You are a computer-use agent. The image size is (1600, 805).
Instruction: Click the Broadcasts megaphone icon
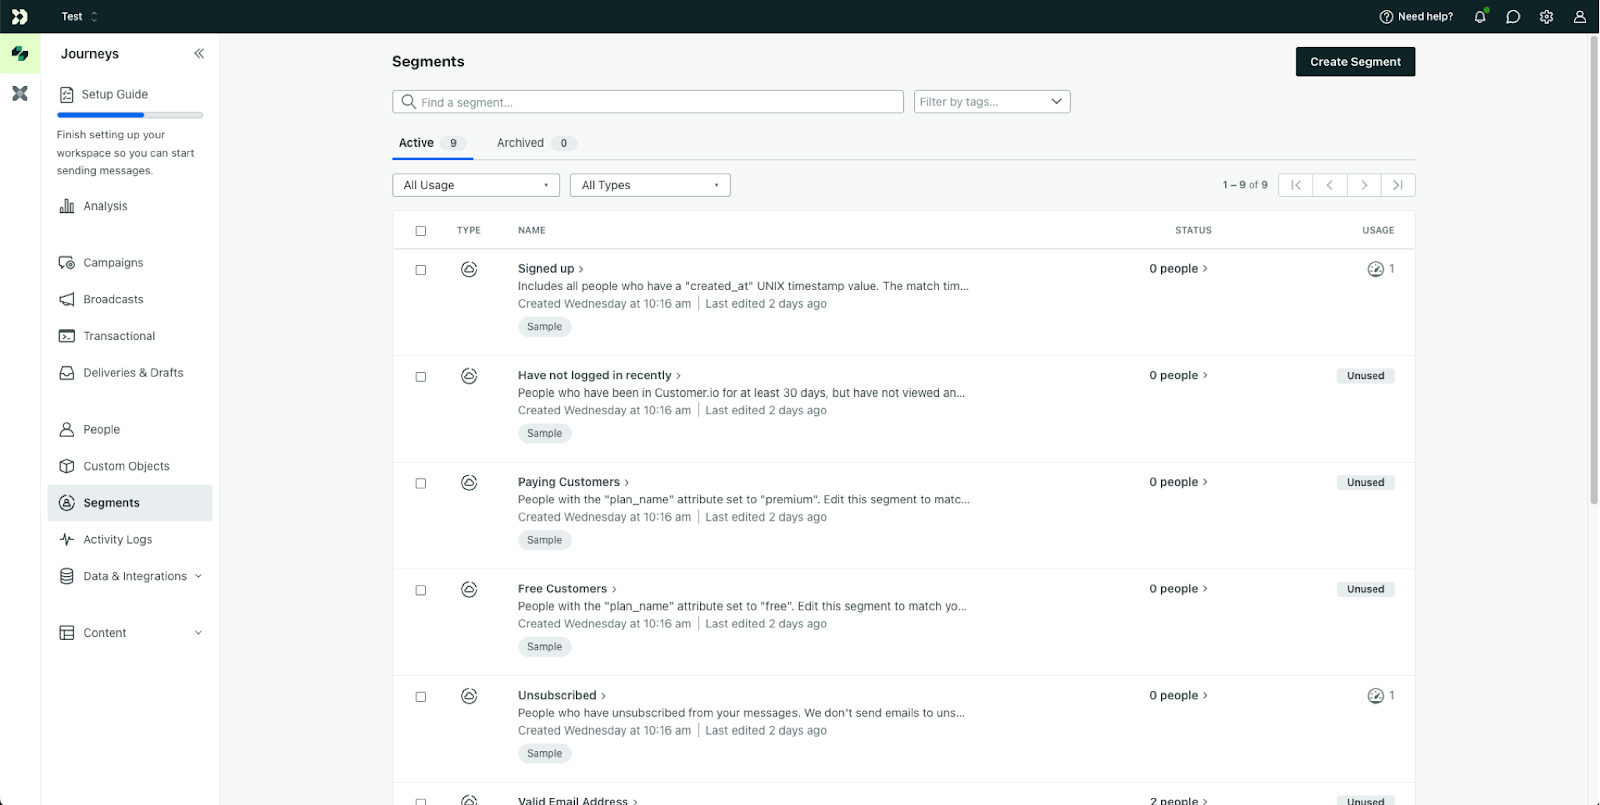pos(67,299)
